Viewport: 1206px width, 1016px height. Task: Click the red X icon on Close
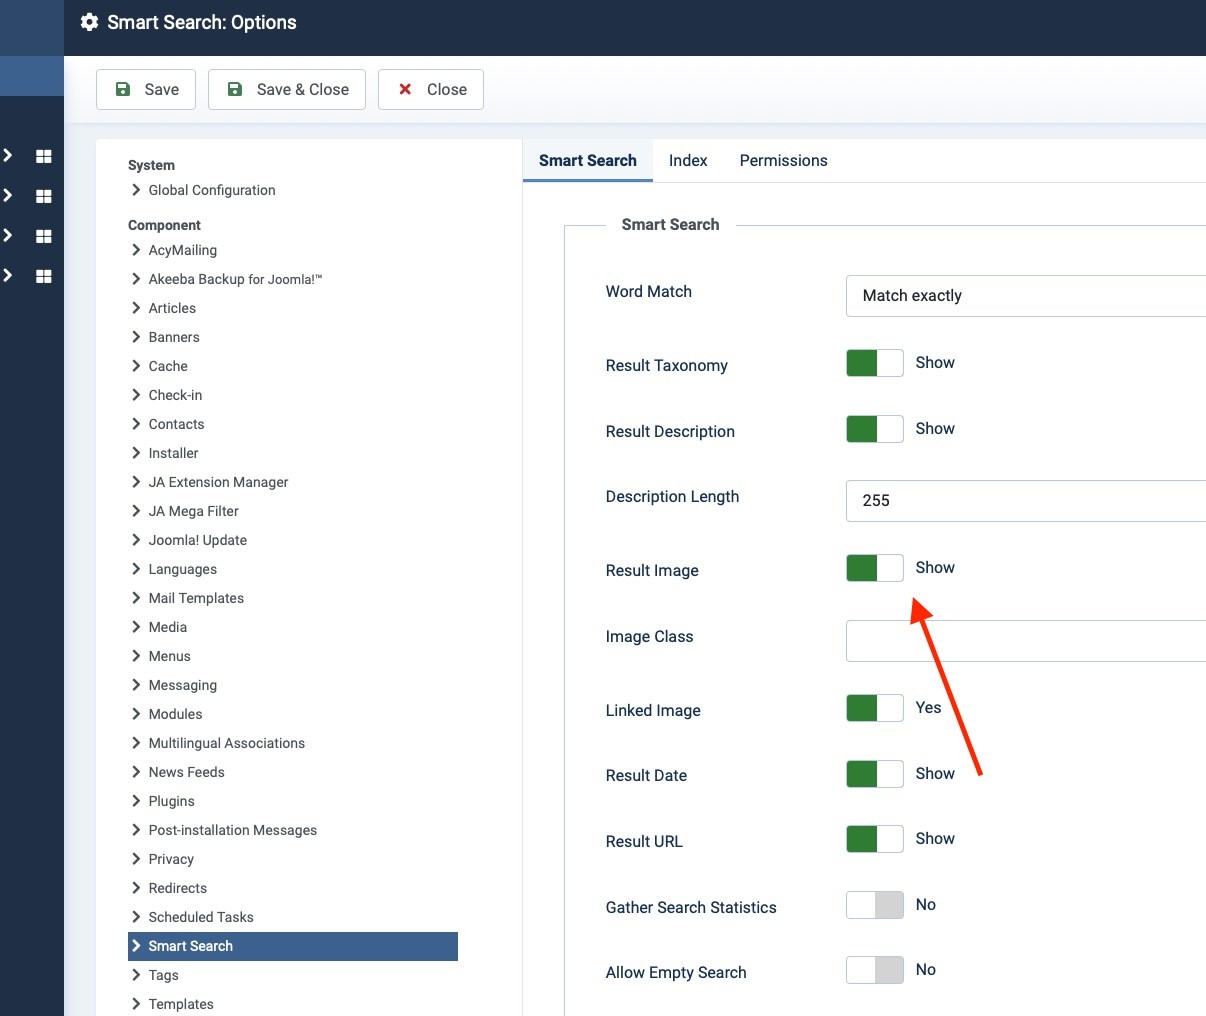(405, 89)
